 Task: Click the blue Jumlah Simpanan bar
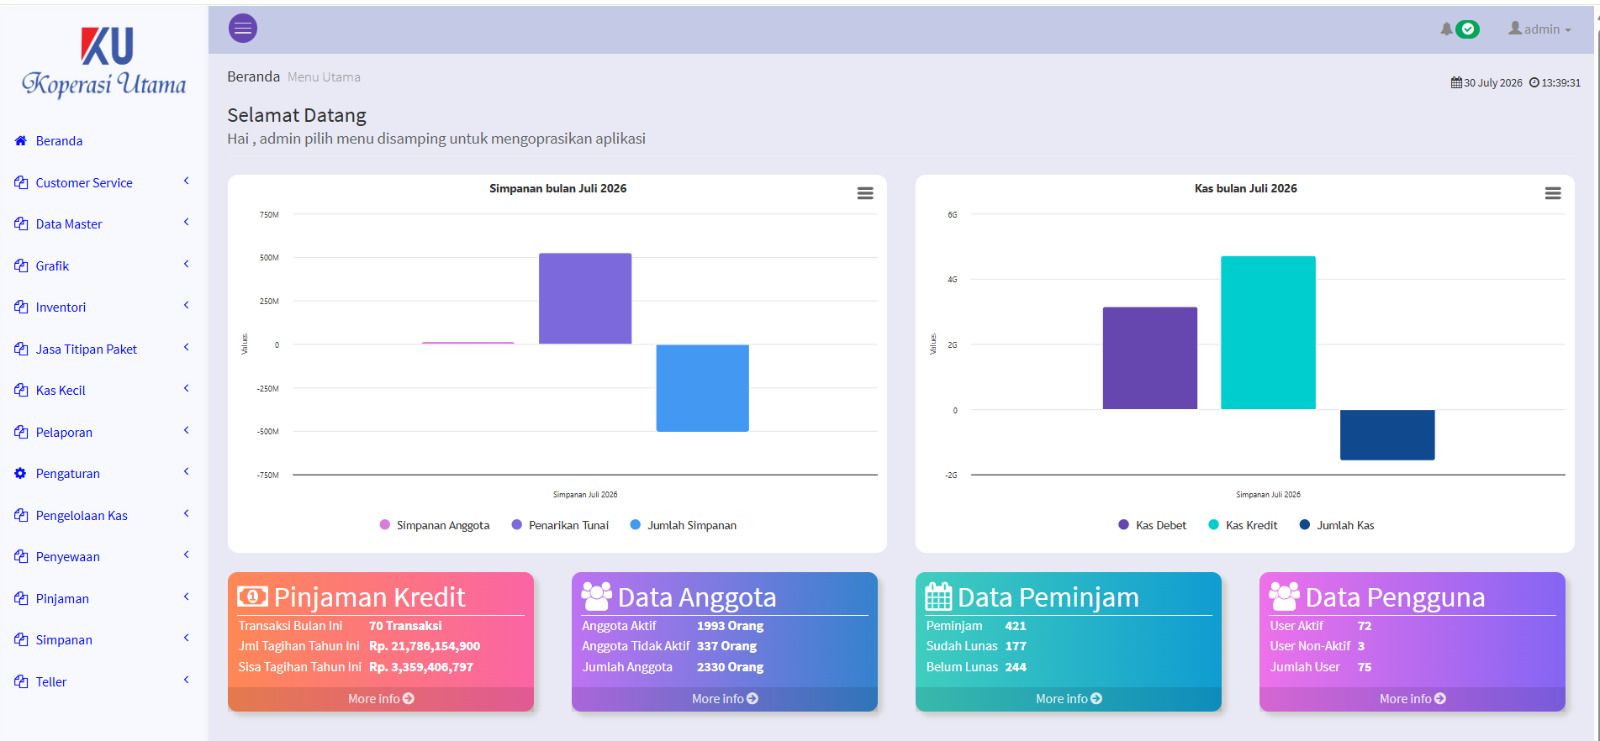click(x=702, y=388)
